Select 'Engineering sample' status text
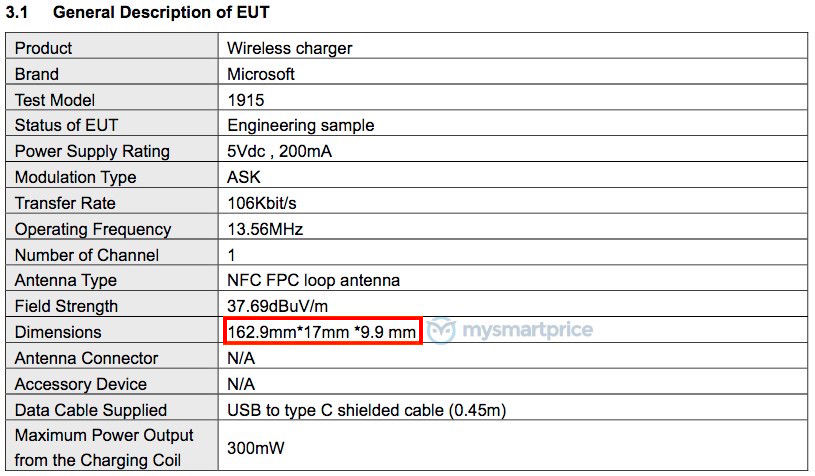 point(301,125)
